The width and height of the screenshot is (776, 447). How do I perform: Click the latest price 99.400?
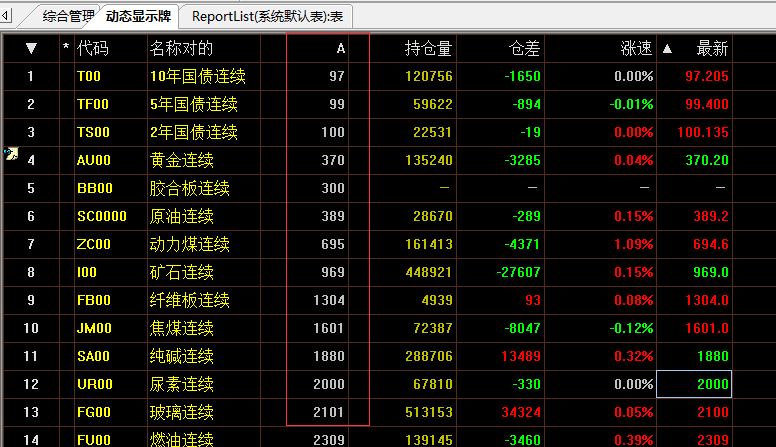click(707, 104)
